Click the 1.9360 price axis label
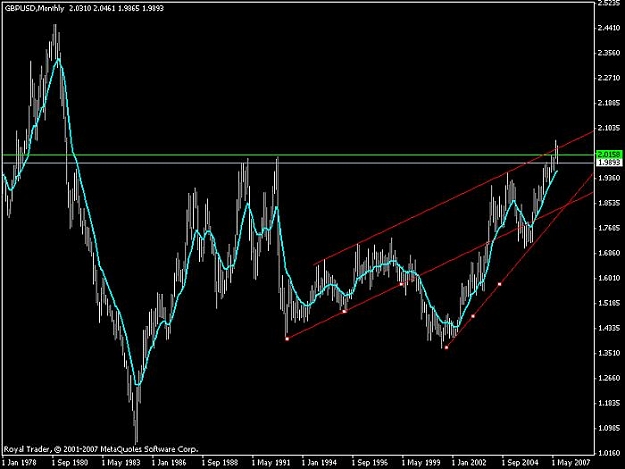Image resolution: width=625 pixels, height=469 pixels. (609, 178)
